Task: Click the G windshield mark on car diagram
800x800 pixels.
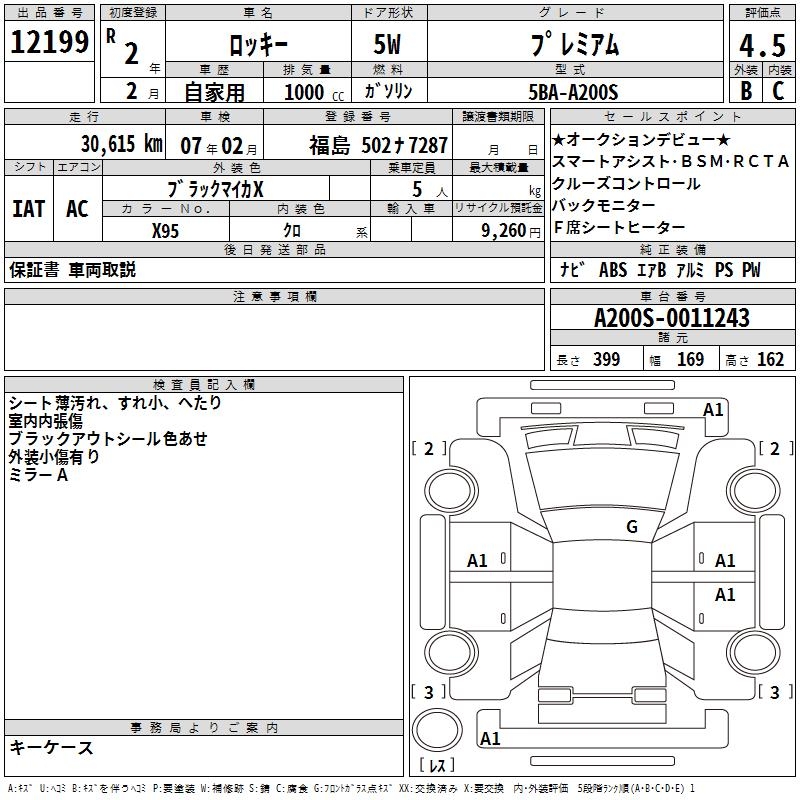Action: [x=631, y=527]
